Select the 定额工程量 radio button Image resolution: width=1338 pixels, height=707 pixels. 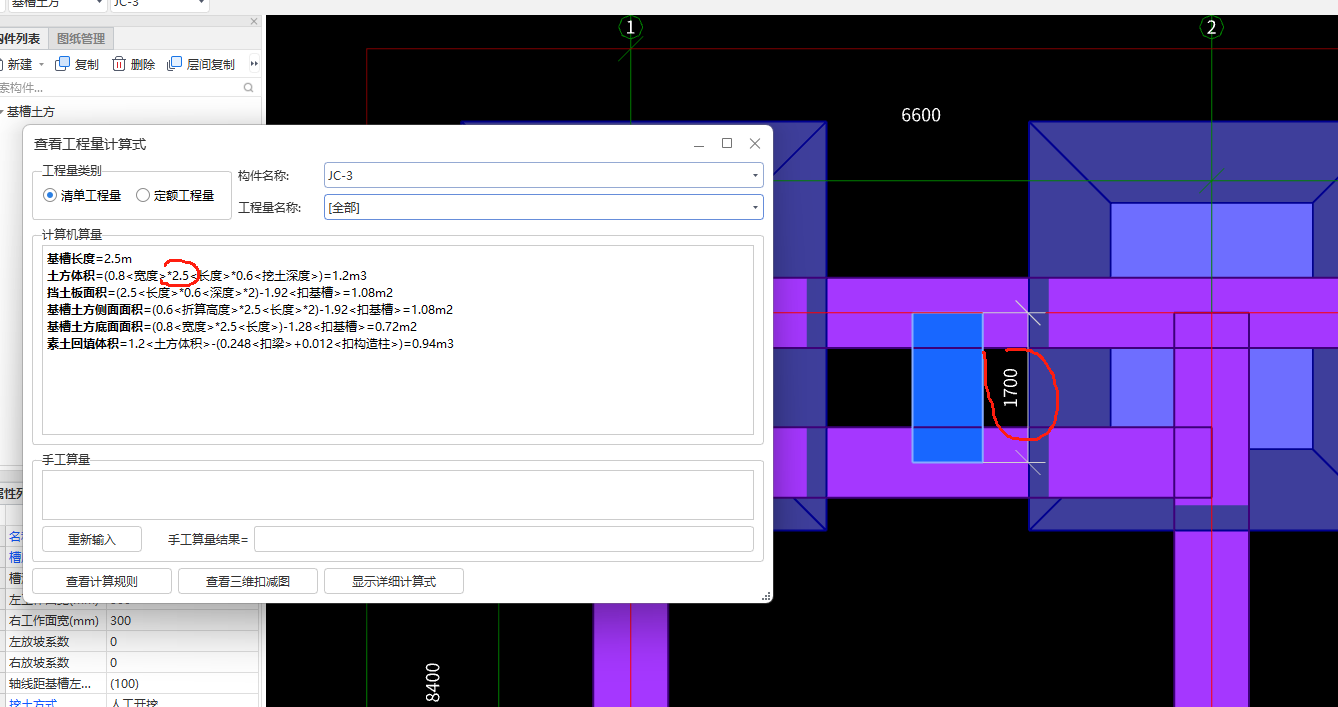[x=143, y=195]
